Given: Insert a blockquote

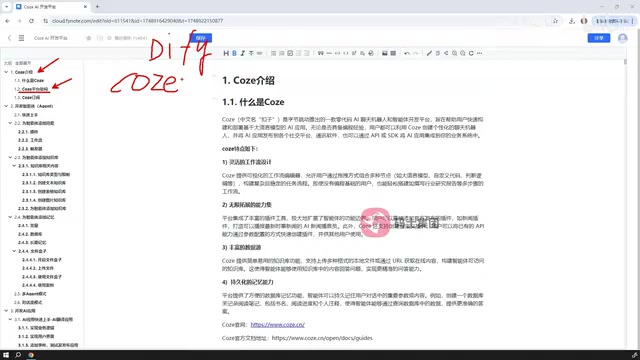Looking at the screenshot, I should click(320, 53).
